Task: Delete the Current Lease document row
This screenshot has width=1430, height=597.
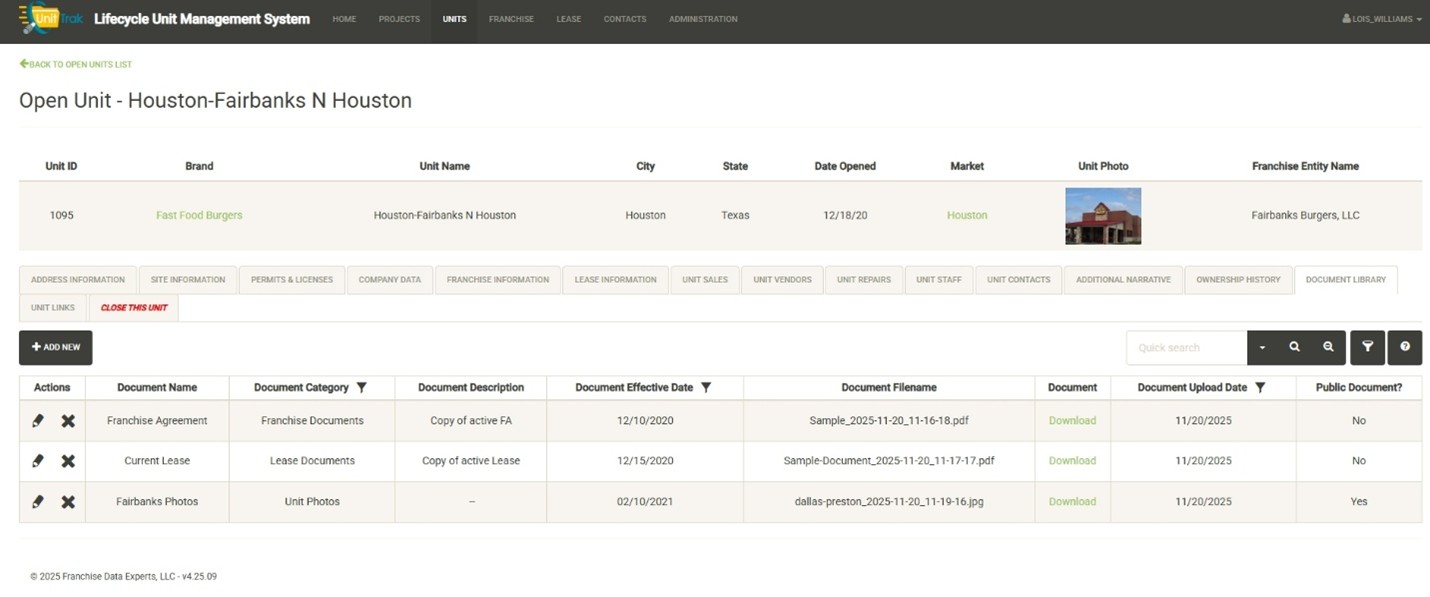Action: [x=68, y=461]
